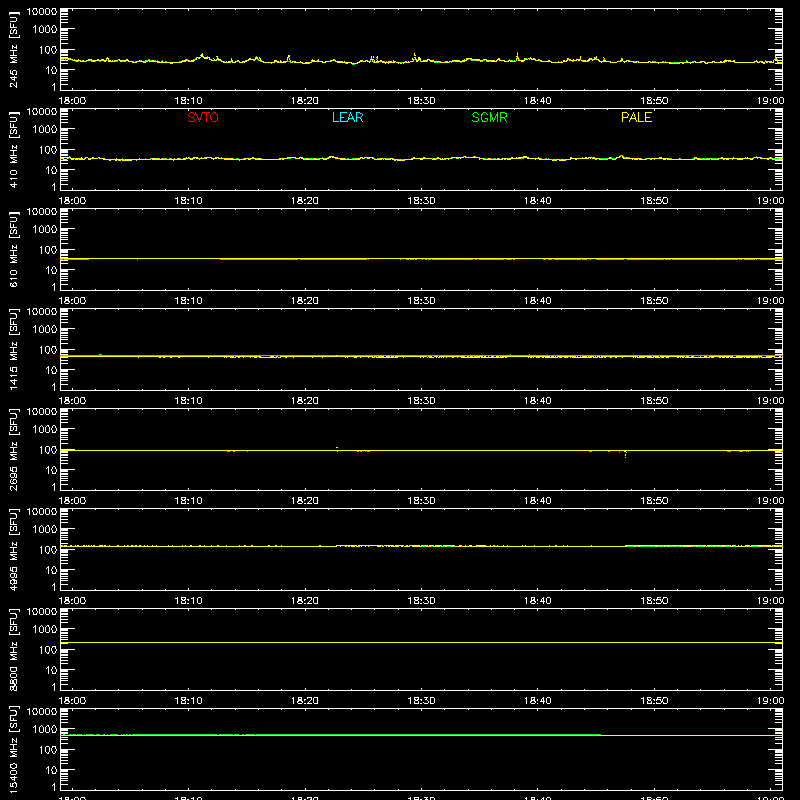Click the 1000 tick of the 410 MHz plot
The width and height of the screenshot is (800, 800).
coord(45,130)
